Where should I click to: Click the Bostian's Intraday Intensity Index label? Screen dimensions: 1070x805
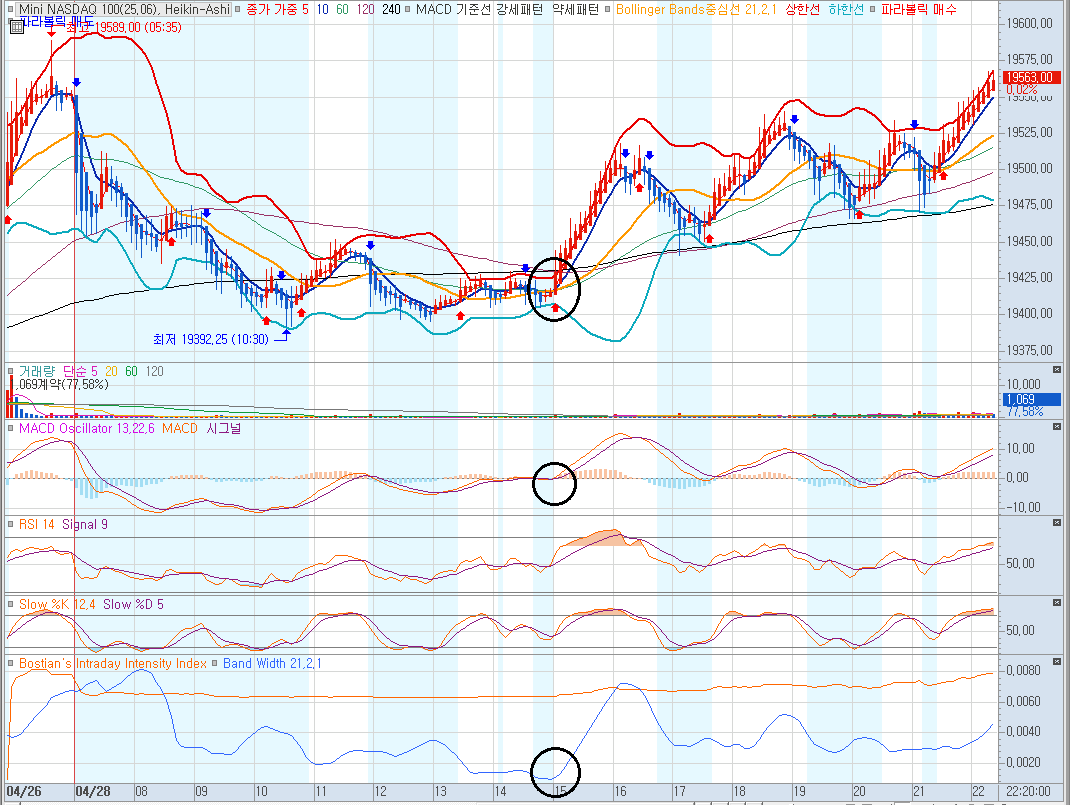point(113,663)
